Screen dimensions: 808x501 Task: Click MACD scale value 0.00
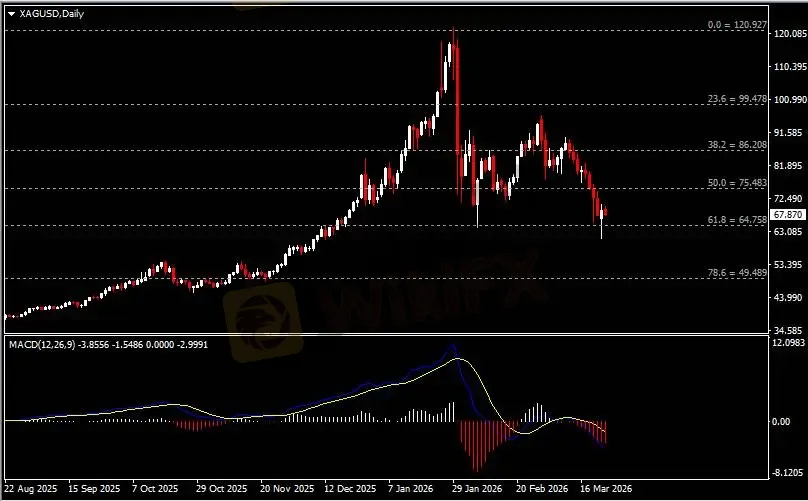coord(782,421)
